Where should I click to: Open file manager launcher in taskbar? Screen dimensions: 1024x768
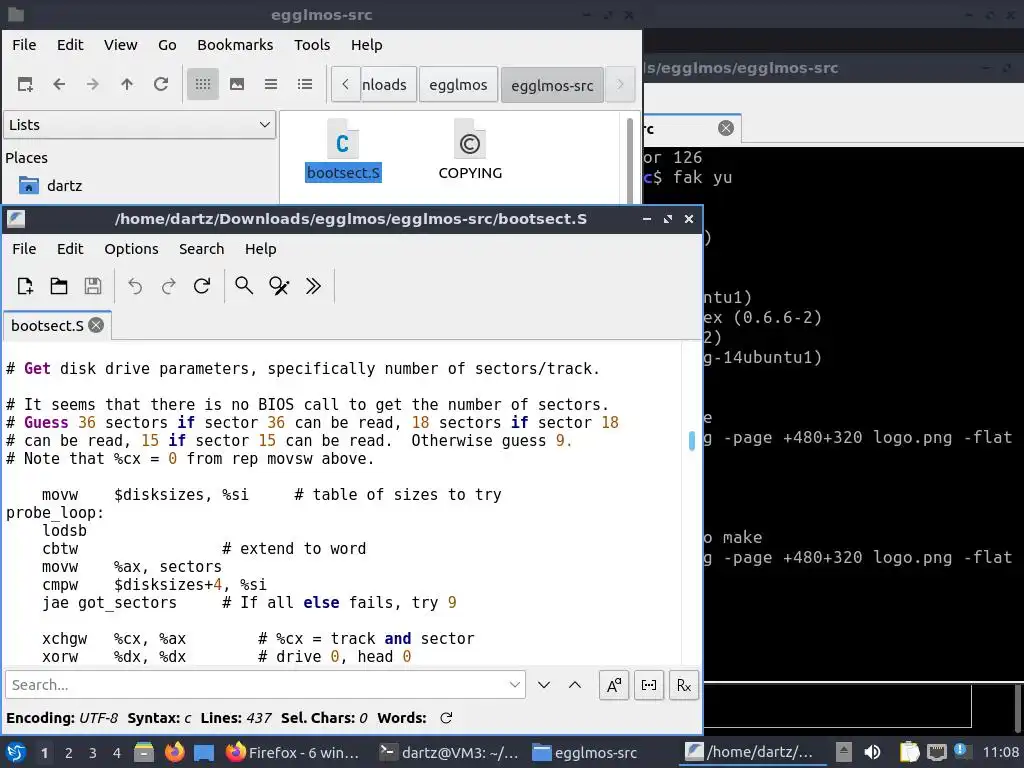click(144, 752)
